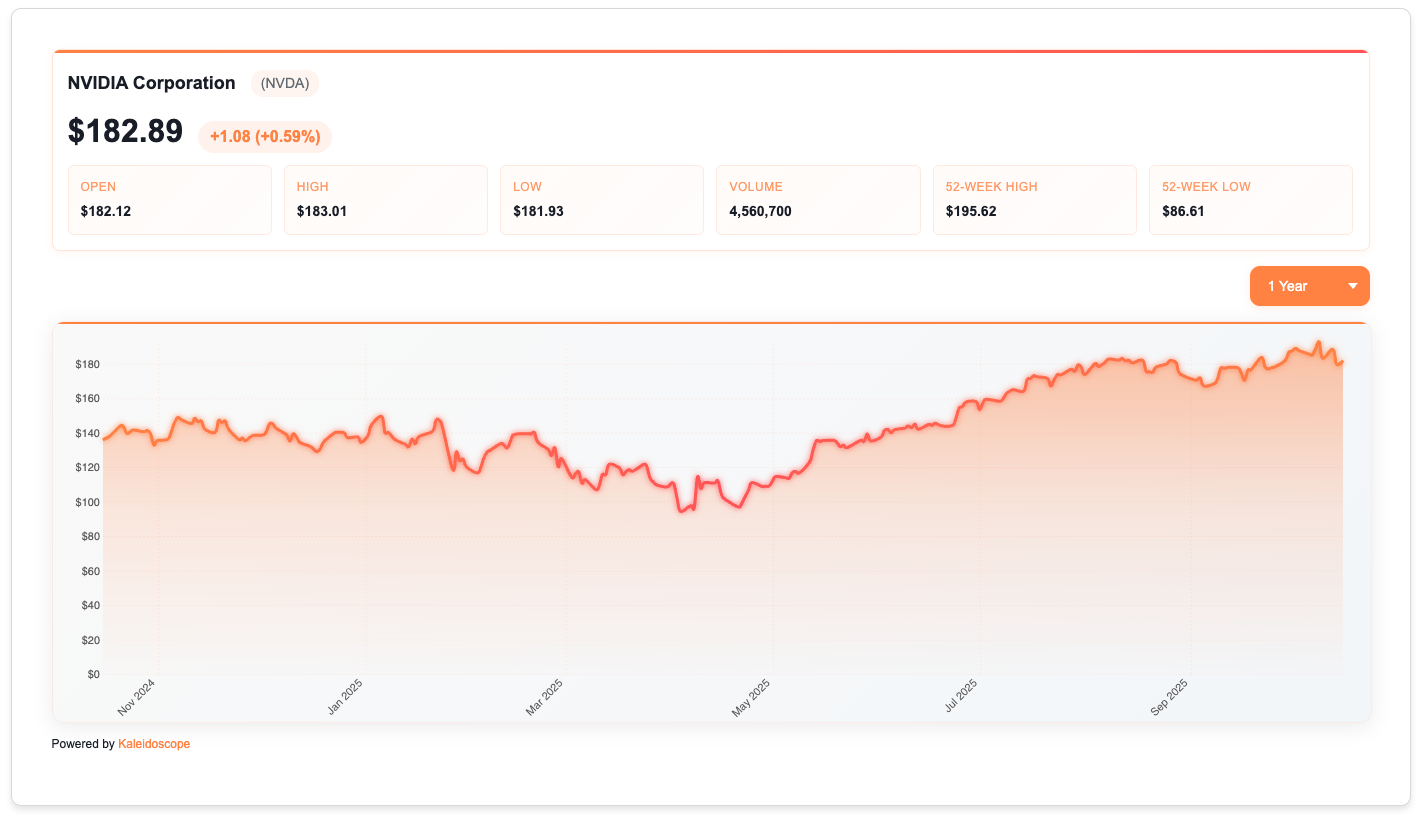
Task: Click the VOLUME stat card
Action: [x=818, y=199]
